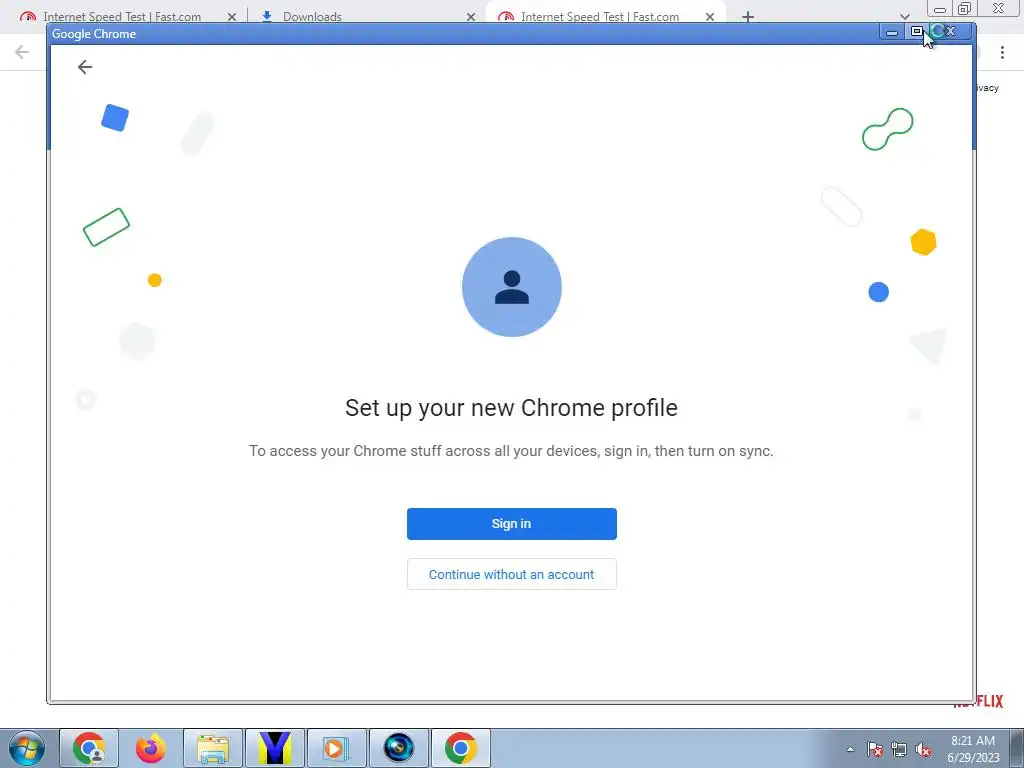
Task: Switch to first Internet Speed Test tab
Action: (121, 16)
